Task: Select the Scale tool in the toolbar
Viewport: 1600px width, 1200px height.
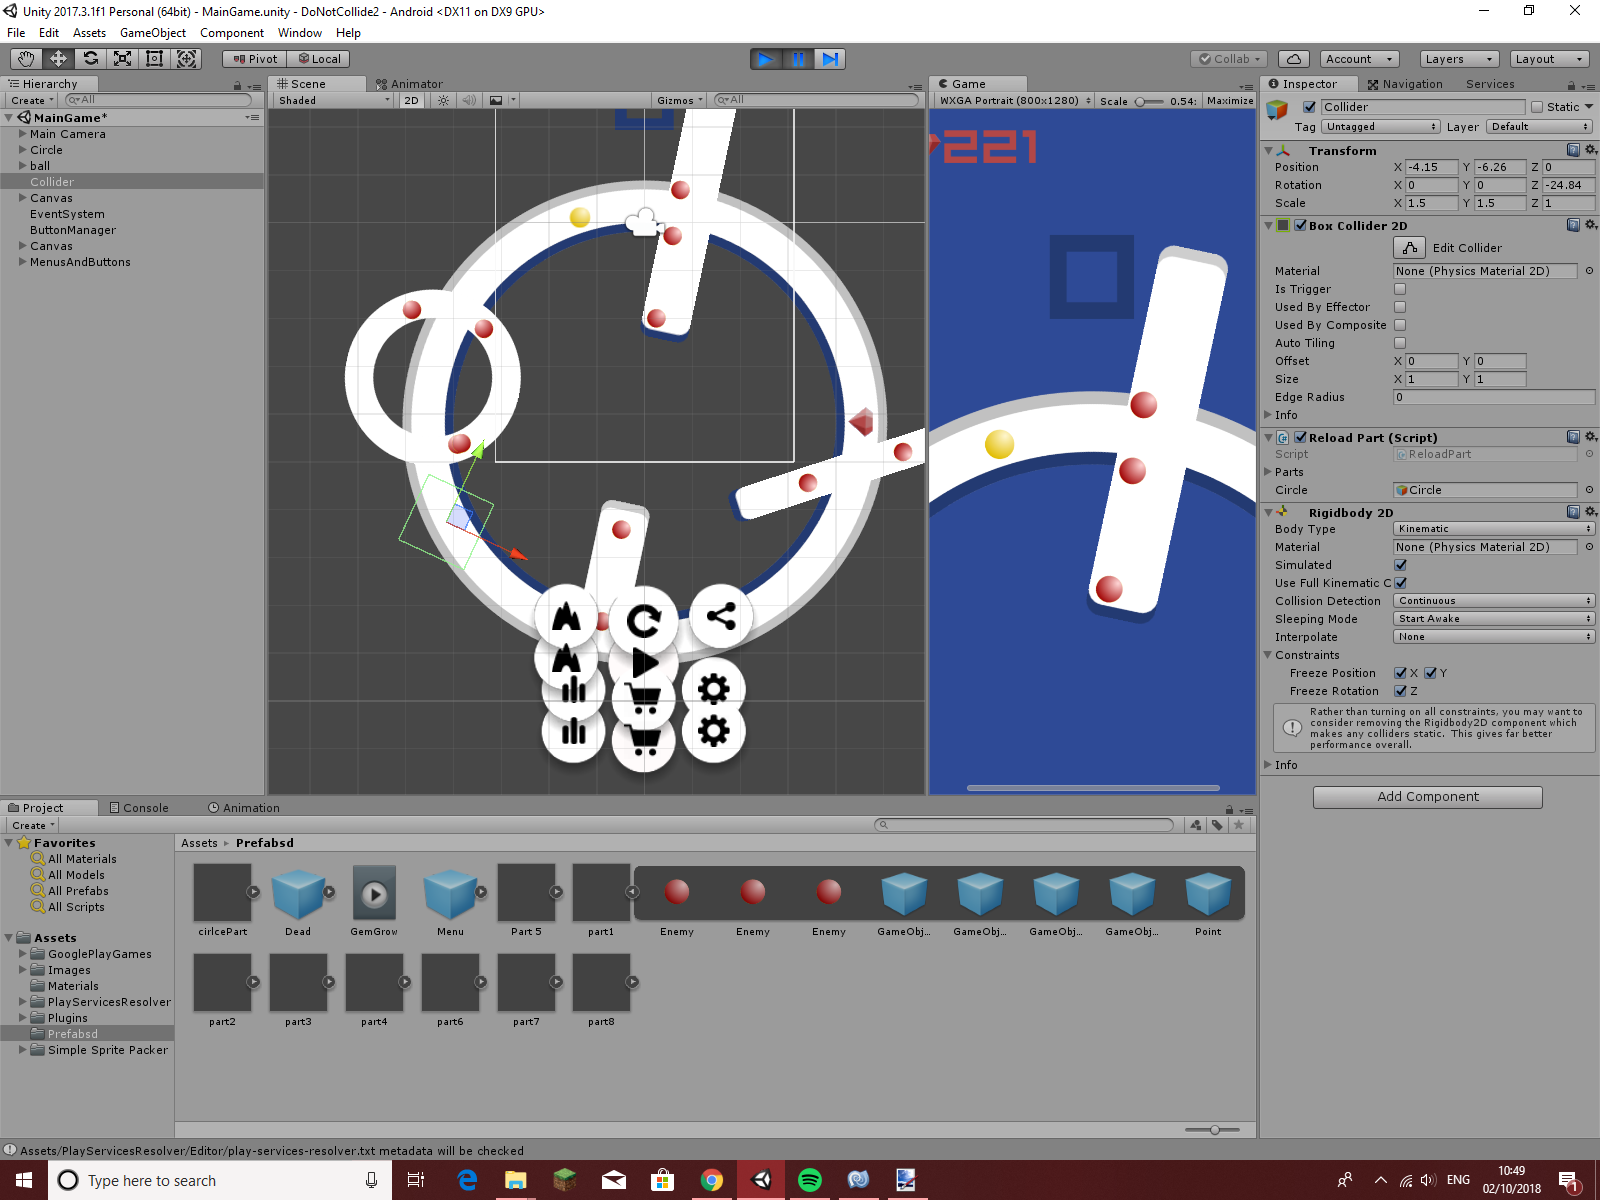Action: pos(122,59)
